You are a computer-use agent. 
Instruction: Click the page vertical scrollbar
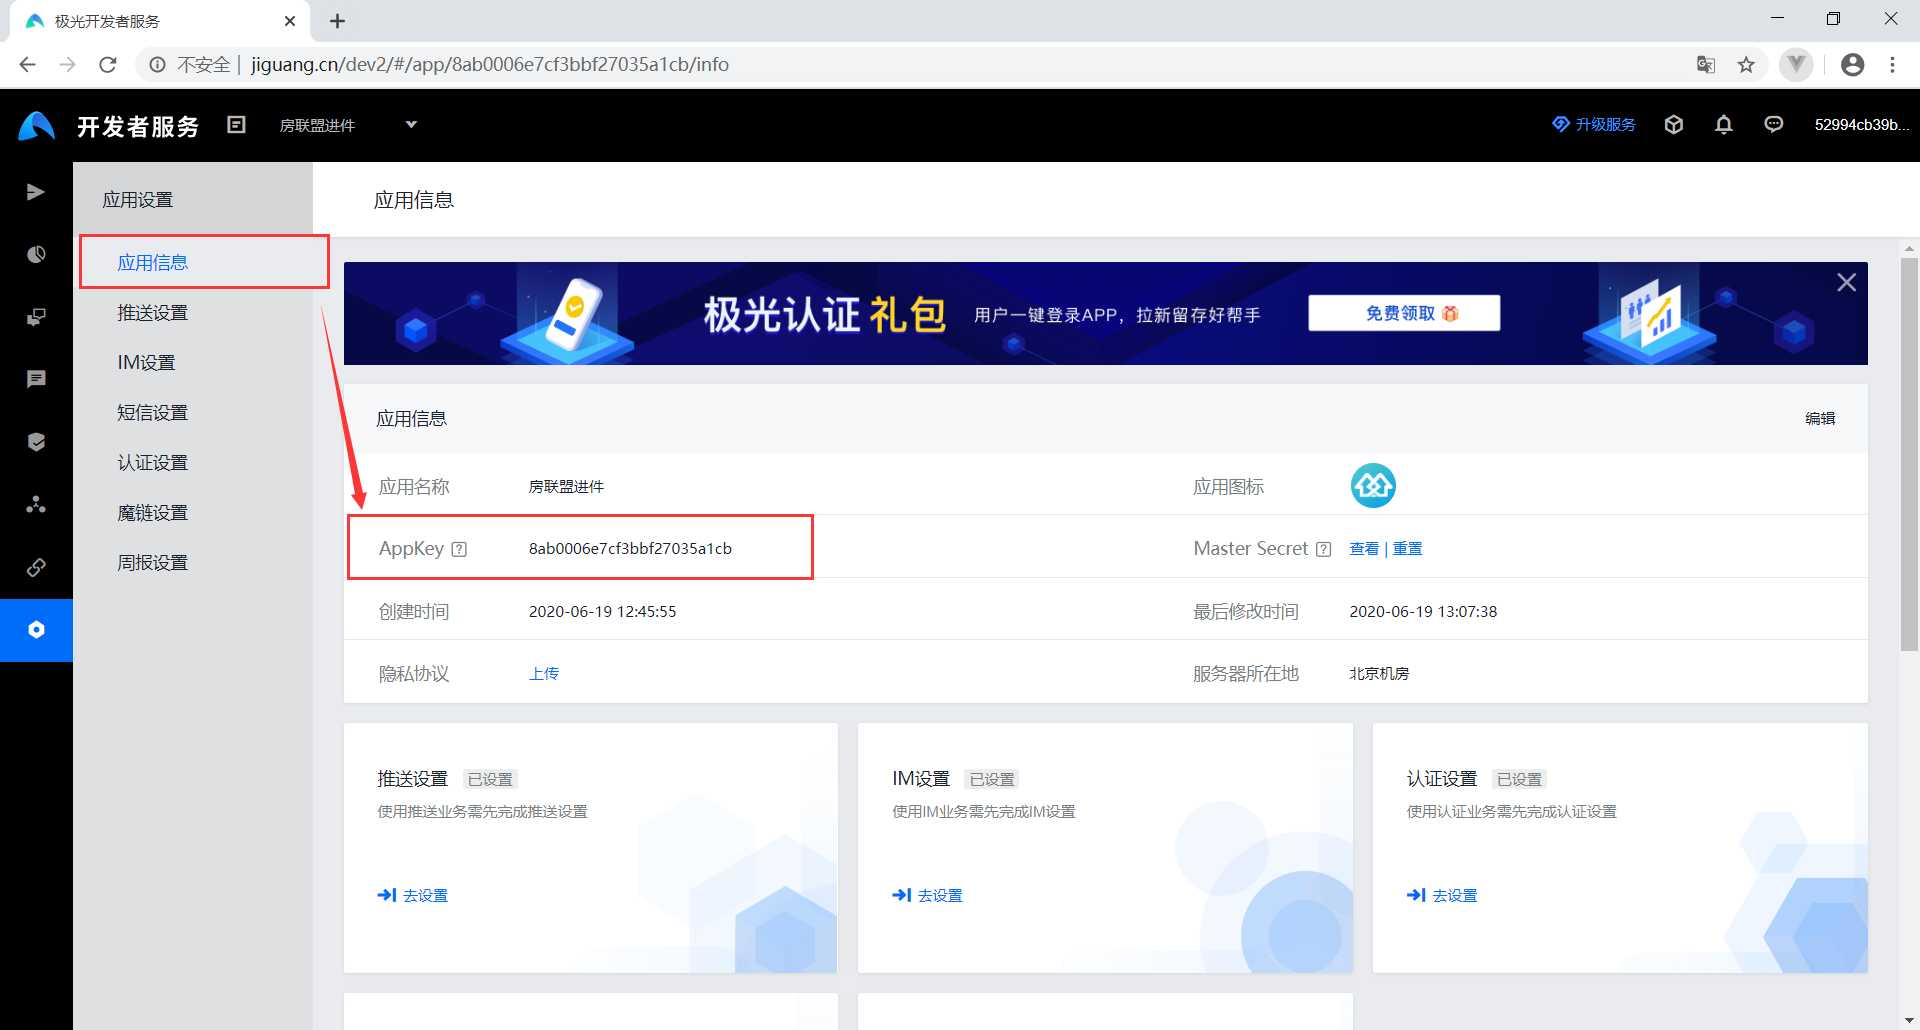click(1909, 455)
